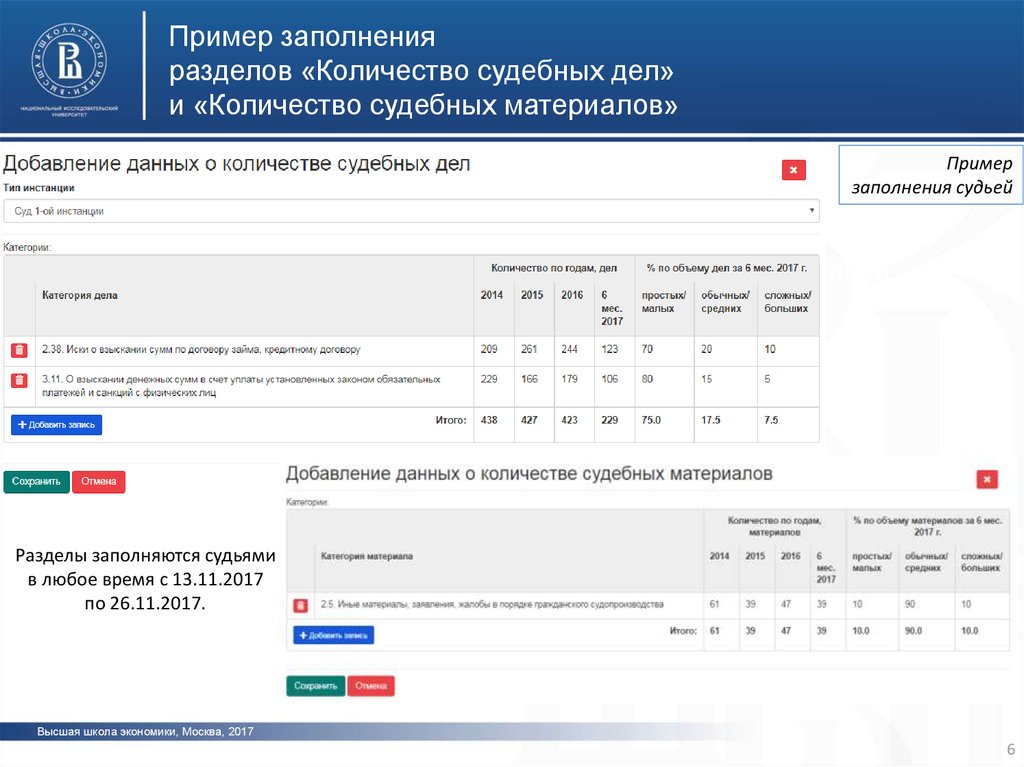Click trash icon for row 3.11
This screenshot has height=767, width=1024.
click(x=19, y=381)
